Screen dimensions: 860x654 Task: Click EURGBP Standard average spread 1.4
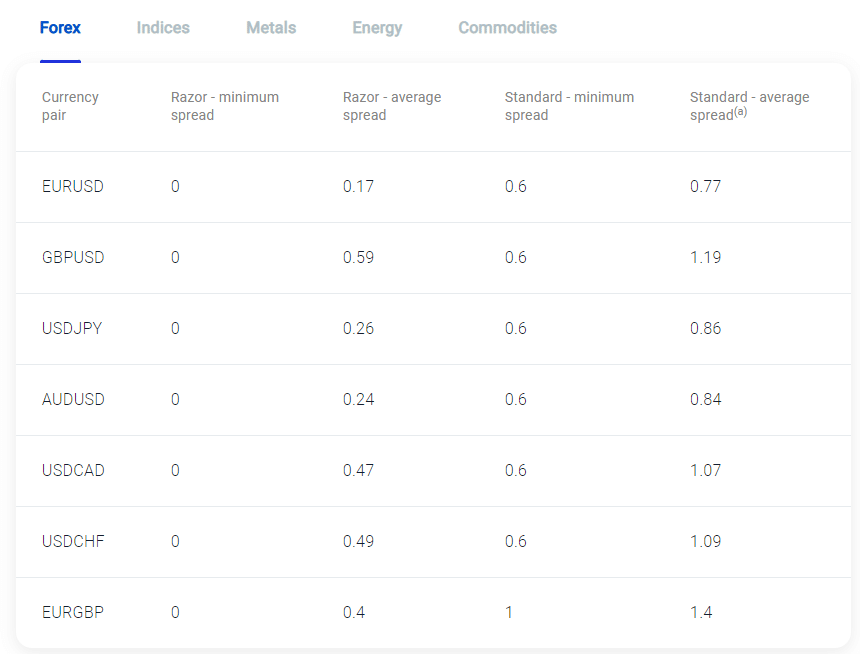[701, 612]
